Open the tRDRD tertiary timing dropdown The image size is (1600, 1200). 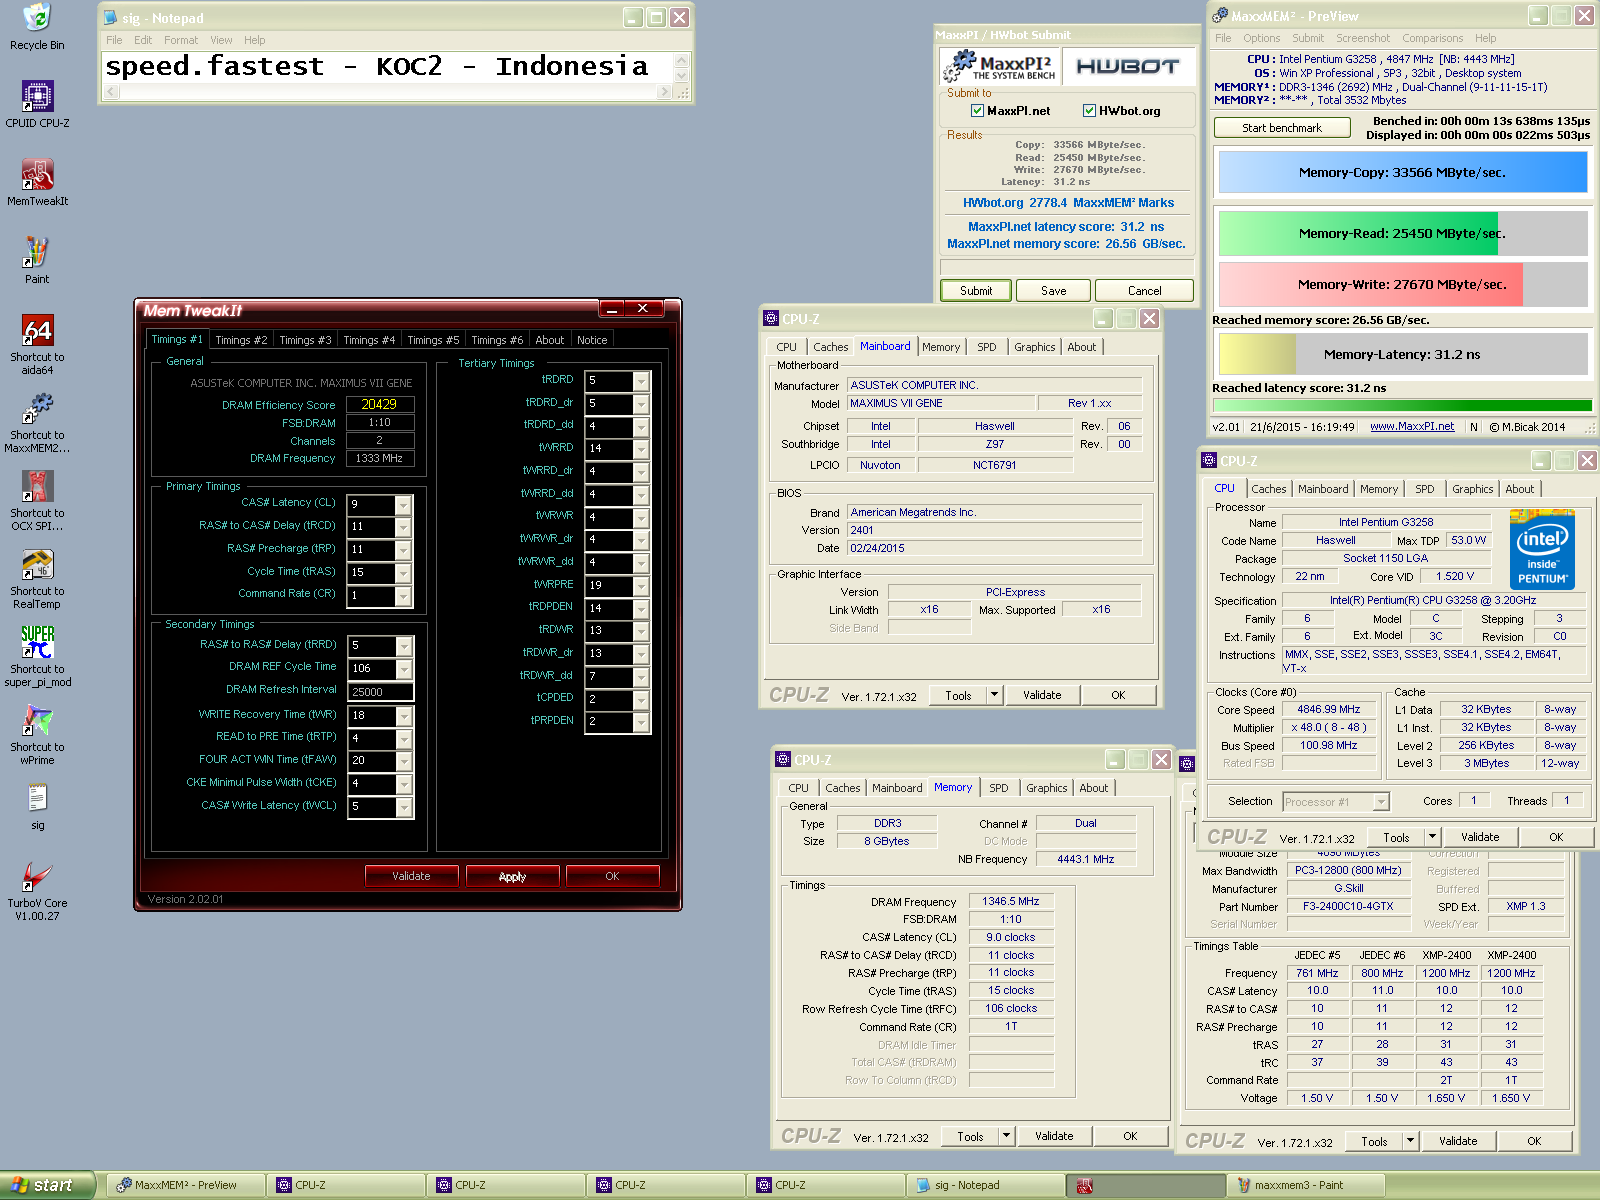641,381
